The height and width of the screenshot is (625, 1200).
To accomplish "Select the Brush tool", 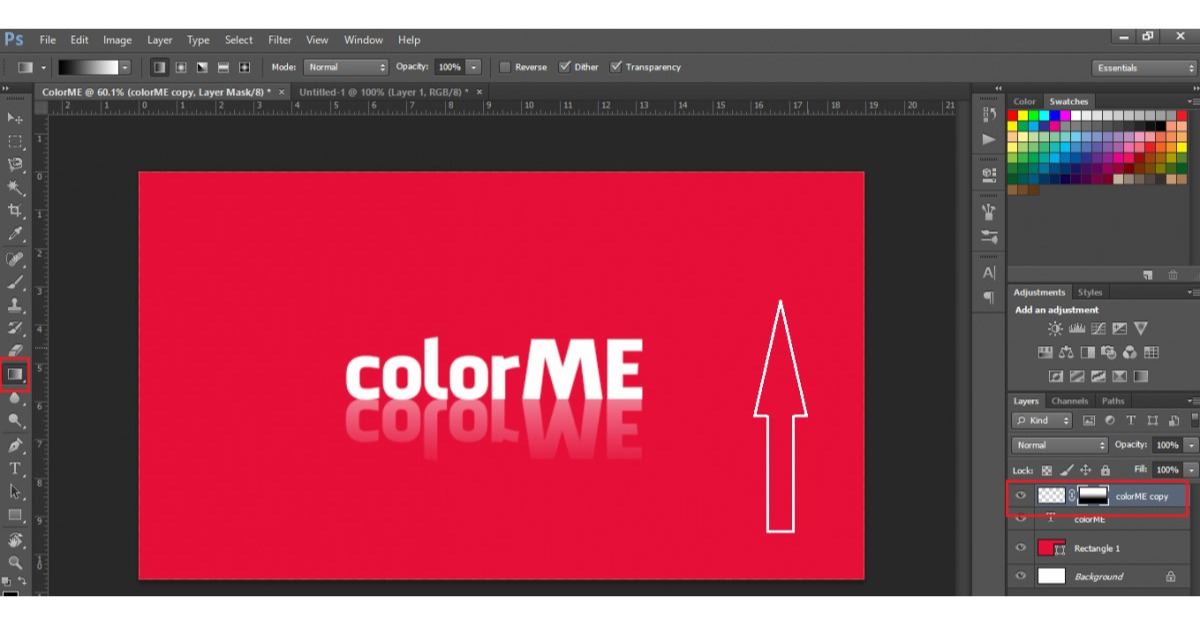I will point(15,283).
